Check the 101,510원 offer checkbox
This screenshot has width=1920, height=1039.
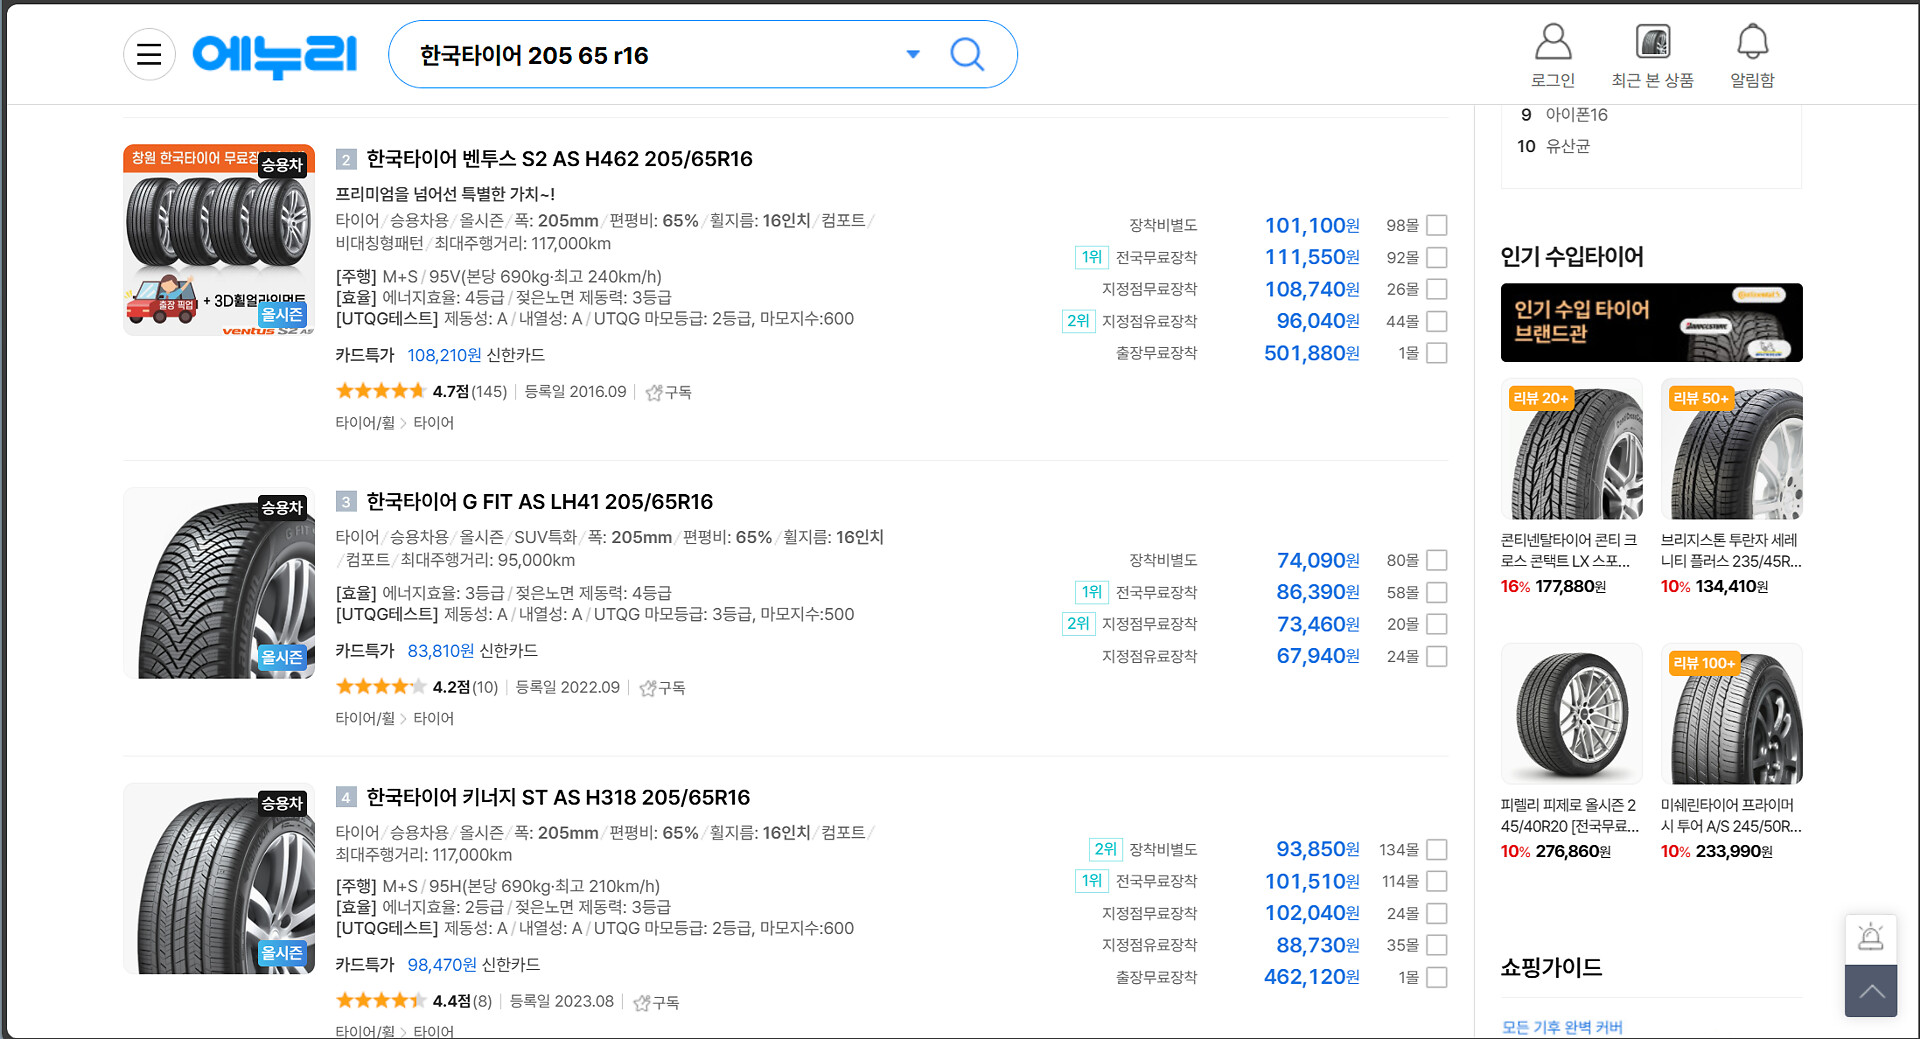click(x=1437, y=882)
